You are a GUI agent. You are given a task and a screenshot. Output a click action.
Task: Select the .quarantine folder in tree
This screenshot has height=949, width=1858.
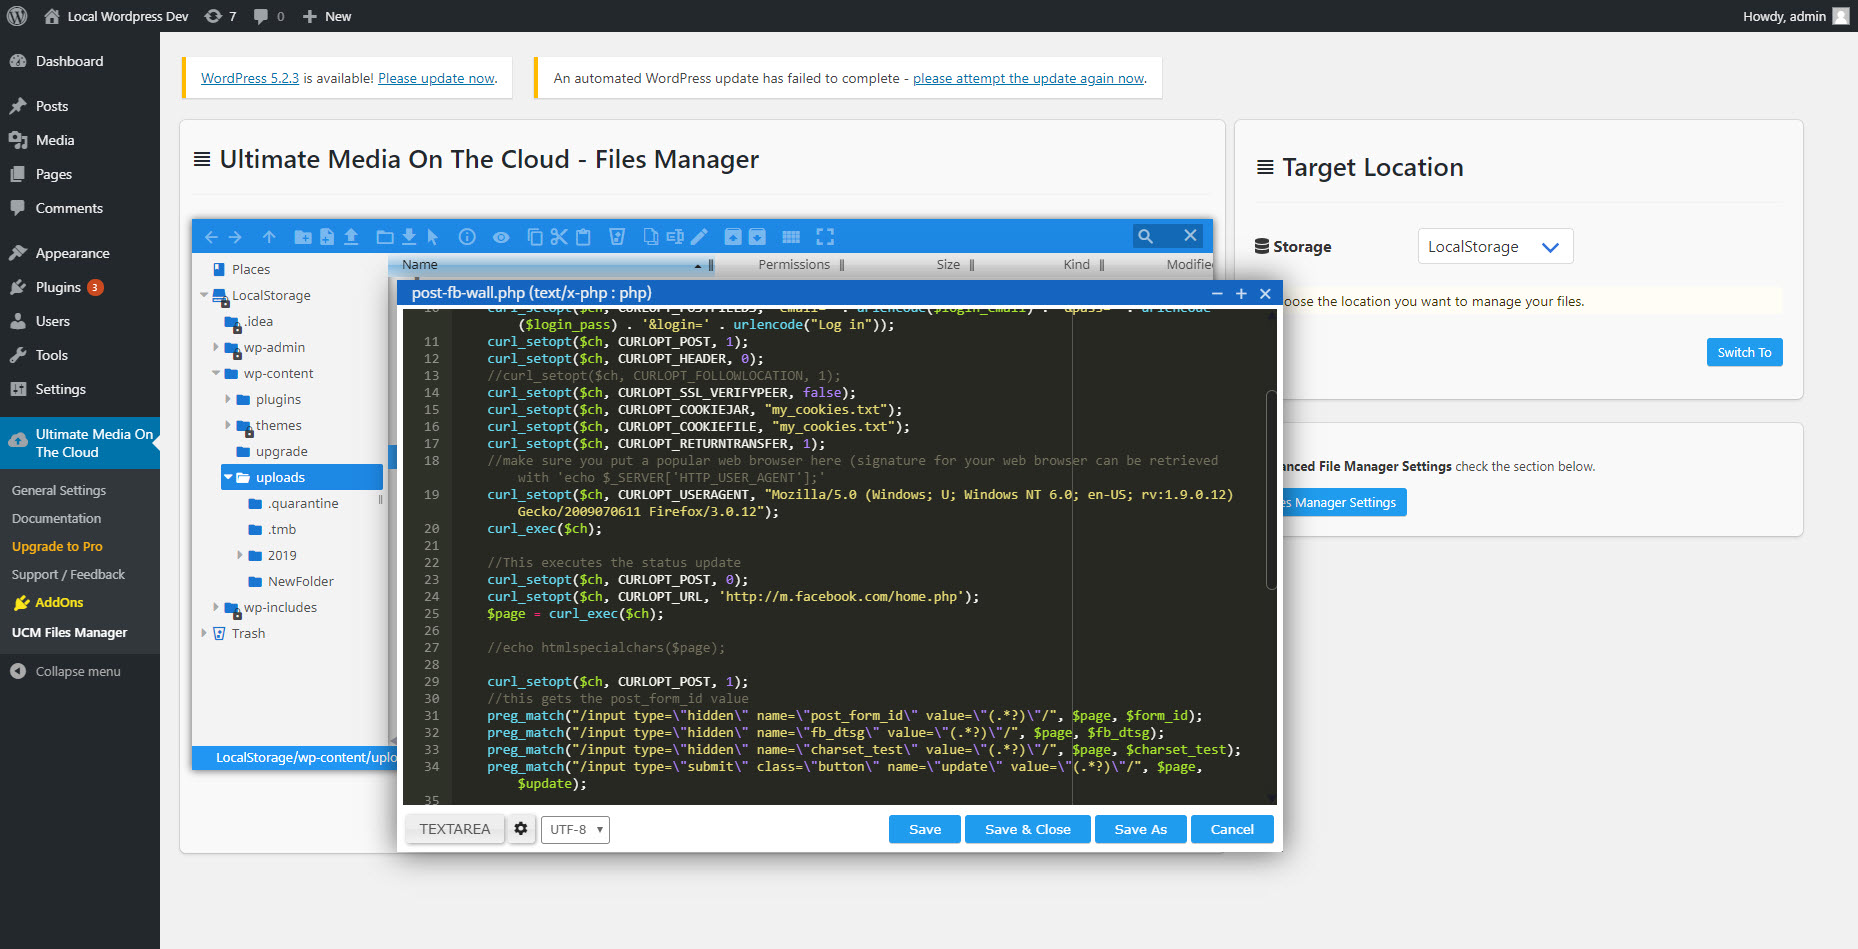(x=302, y=503)
